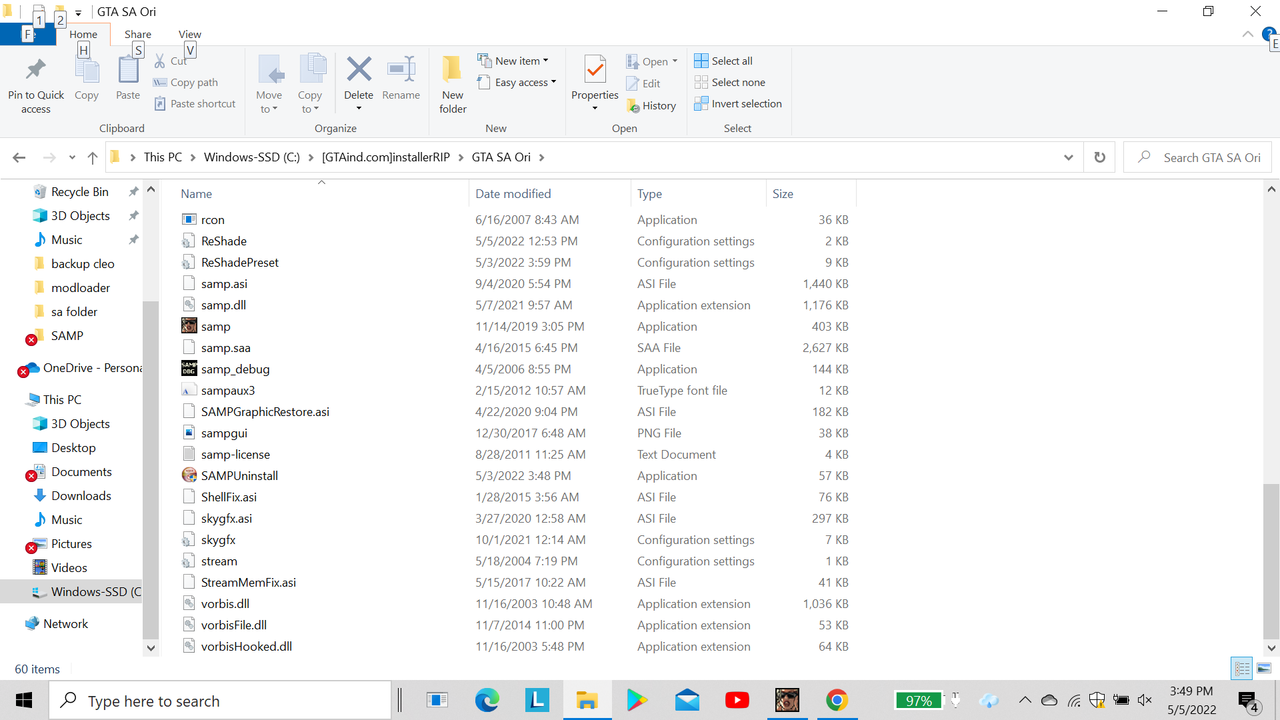
Task: Go back with the Back arrow
Action: click(x=19, y=158)
